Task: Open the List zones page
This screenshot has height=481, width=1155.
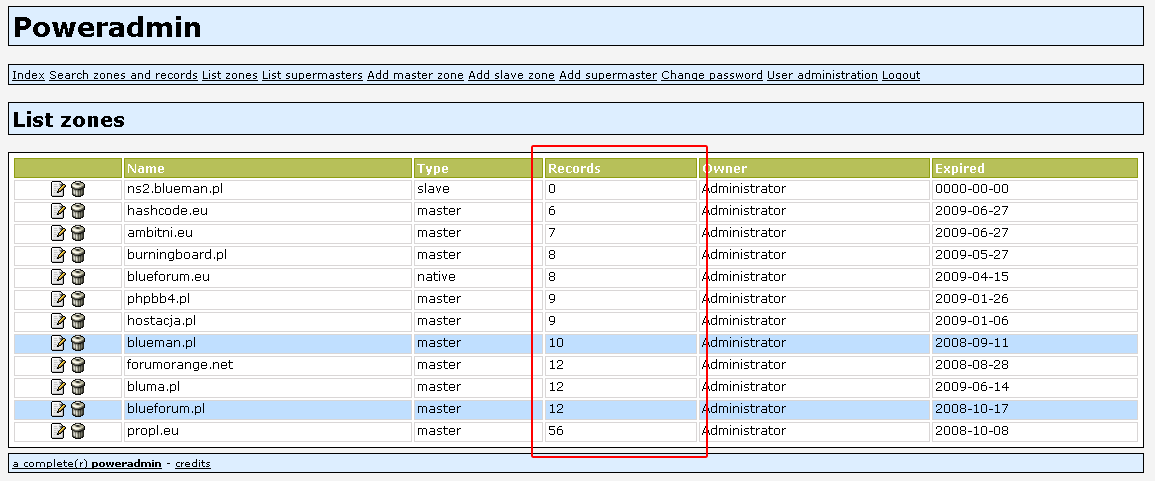Action: [230, 75]
